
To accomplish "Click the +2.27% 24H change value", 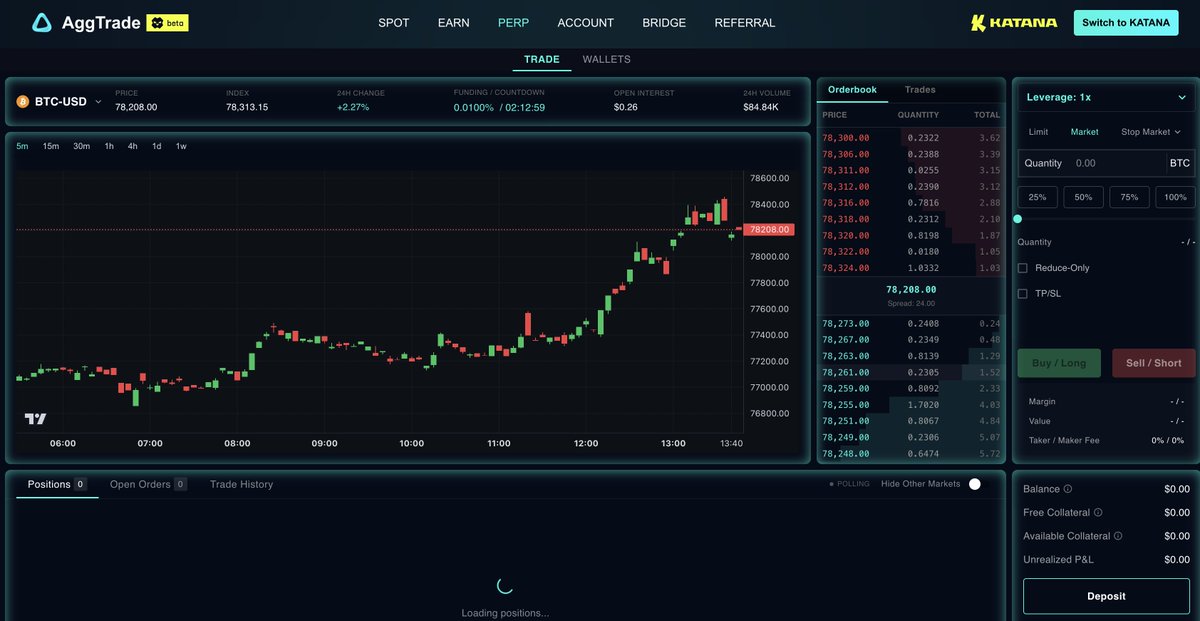I will pos(353,107).
